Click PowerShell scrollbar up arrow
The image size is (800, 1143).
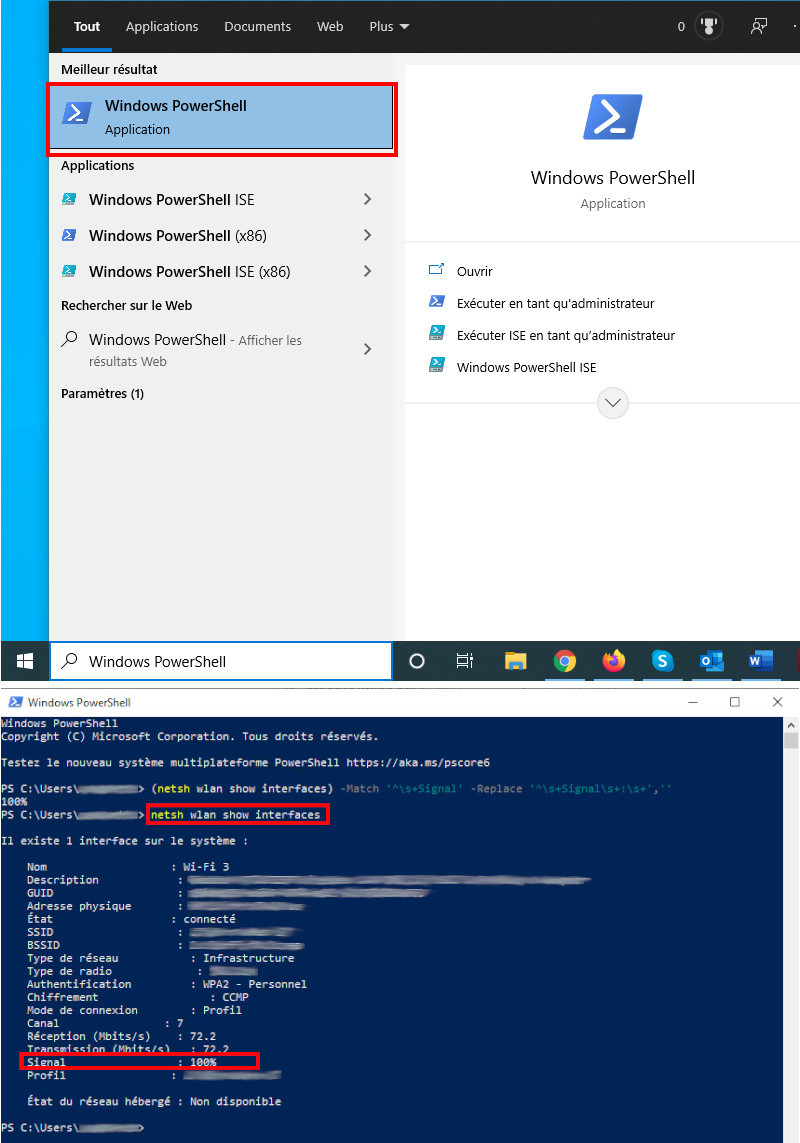tap(791, 725)
